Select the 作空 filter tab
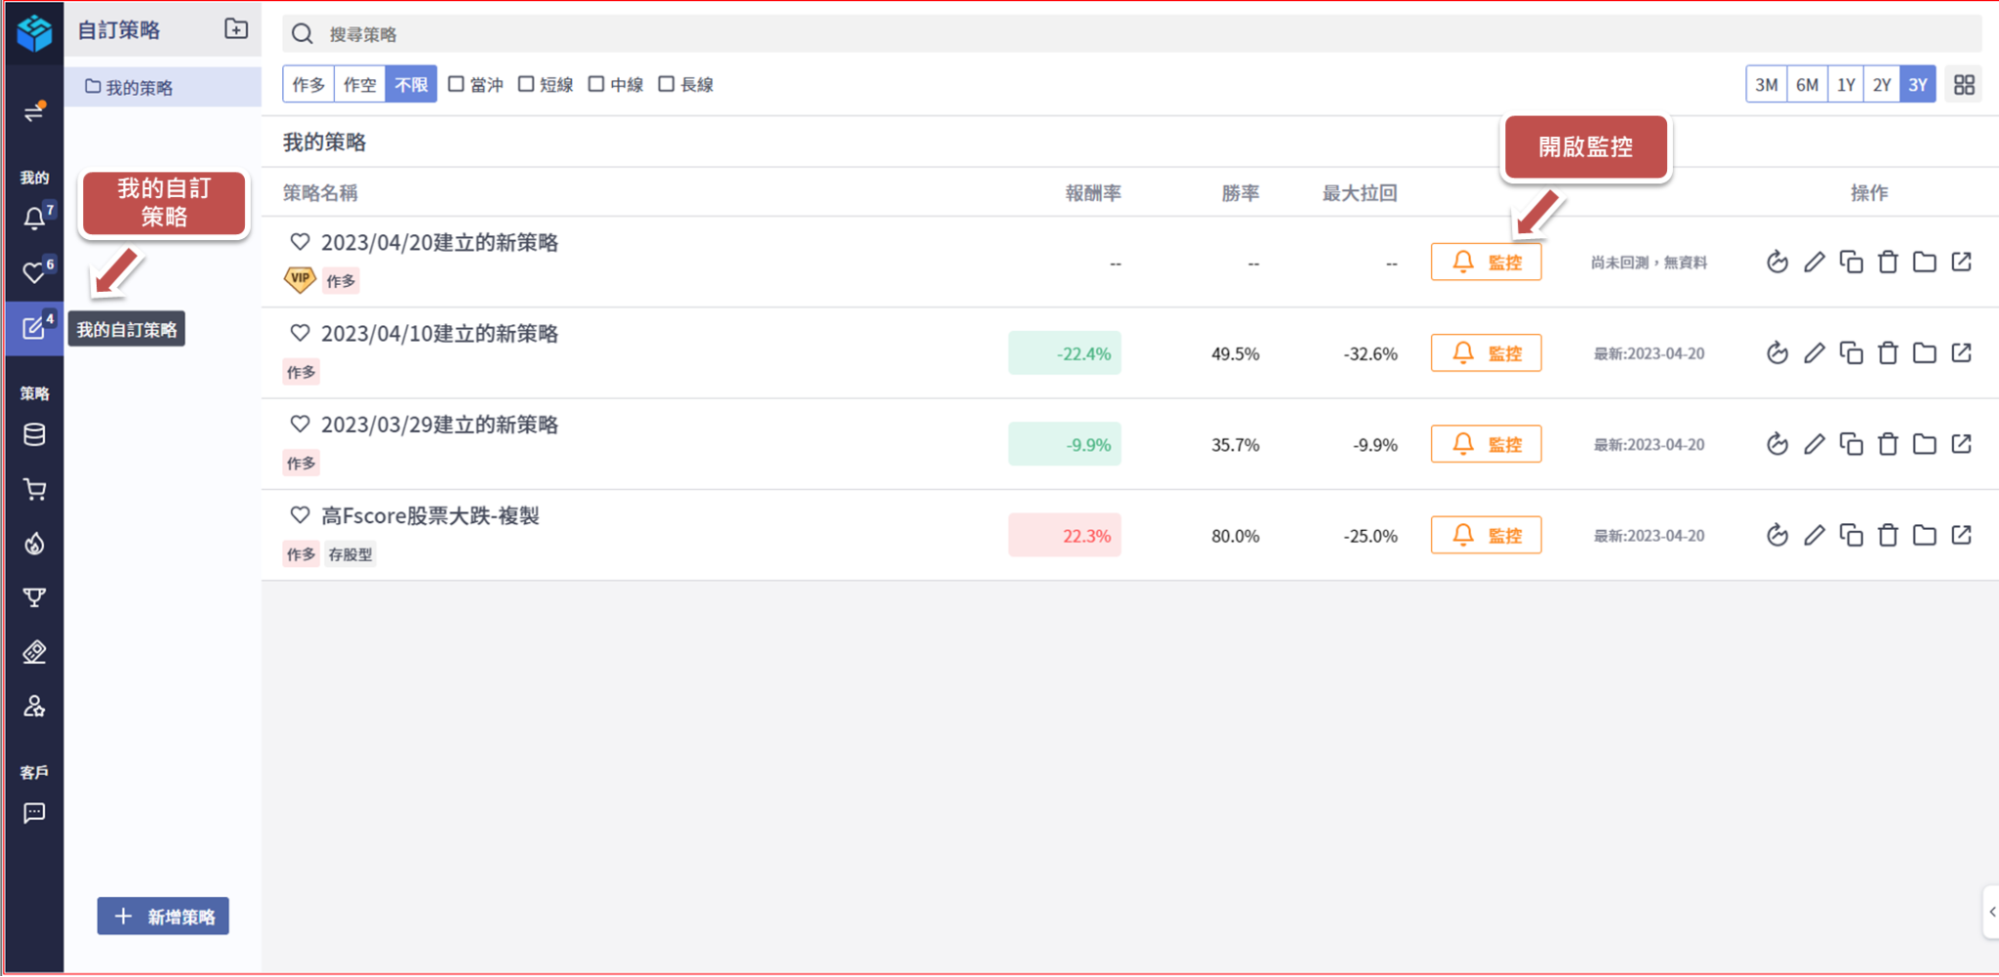1999x977 pixels. tap(359, 85)
